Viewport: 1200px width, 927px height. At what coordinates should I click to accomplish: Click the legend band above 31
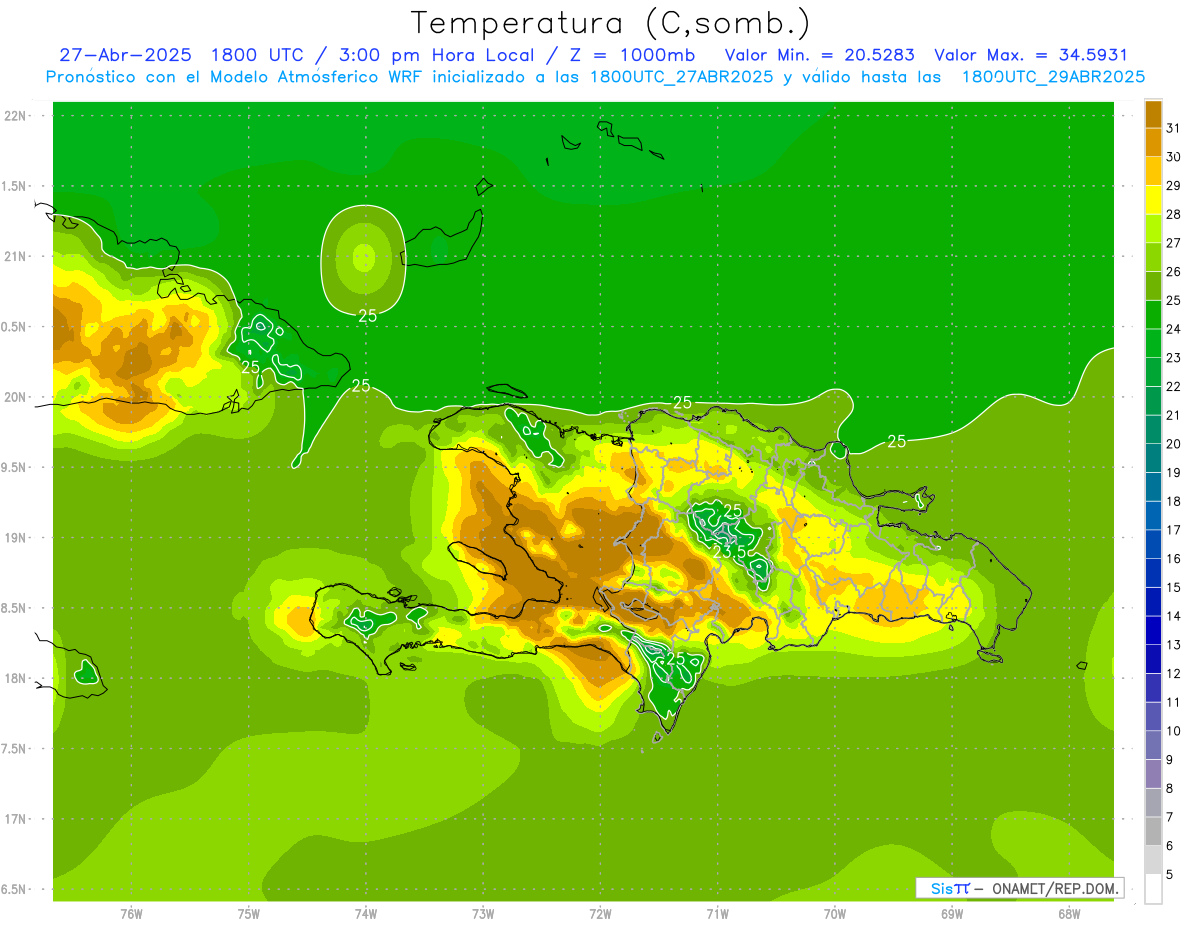[1153, 114]
